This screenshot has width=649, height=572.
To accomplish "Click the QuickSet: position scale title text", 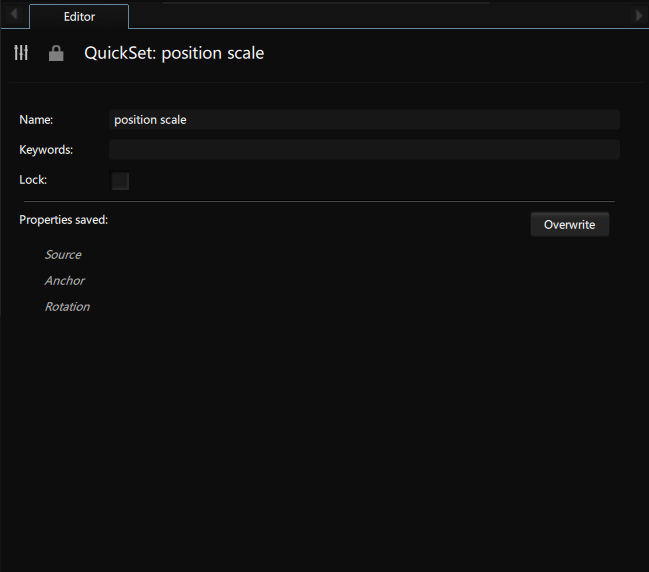I will [x=174, y=53].
